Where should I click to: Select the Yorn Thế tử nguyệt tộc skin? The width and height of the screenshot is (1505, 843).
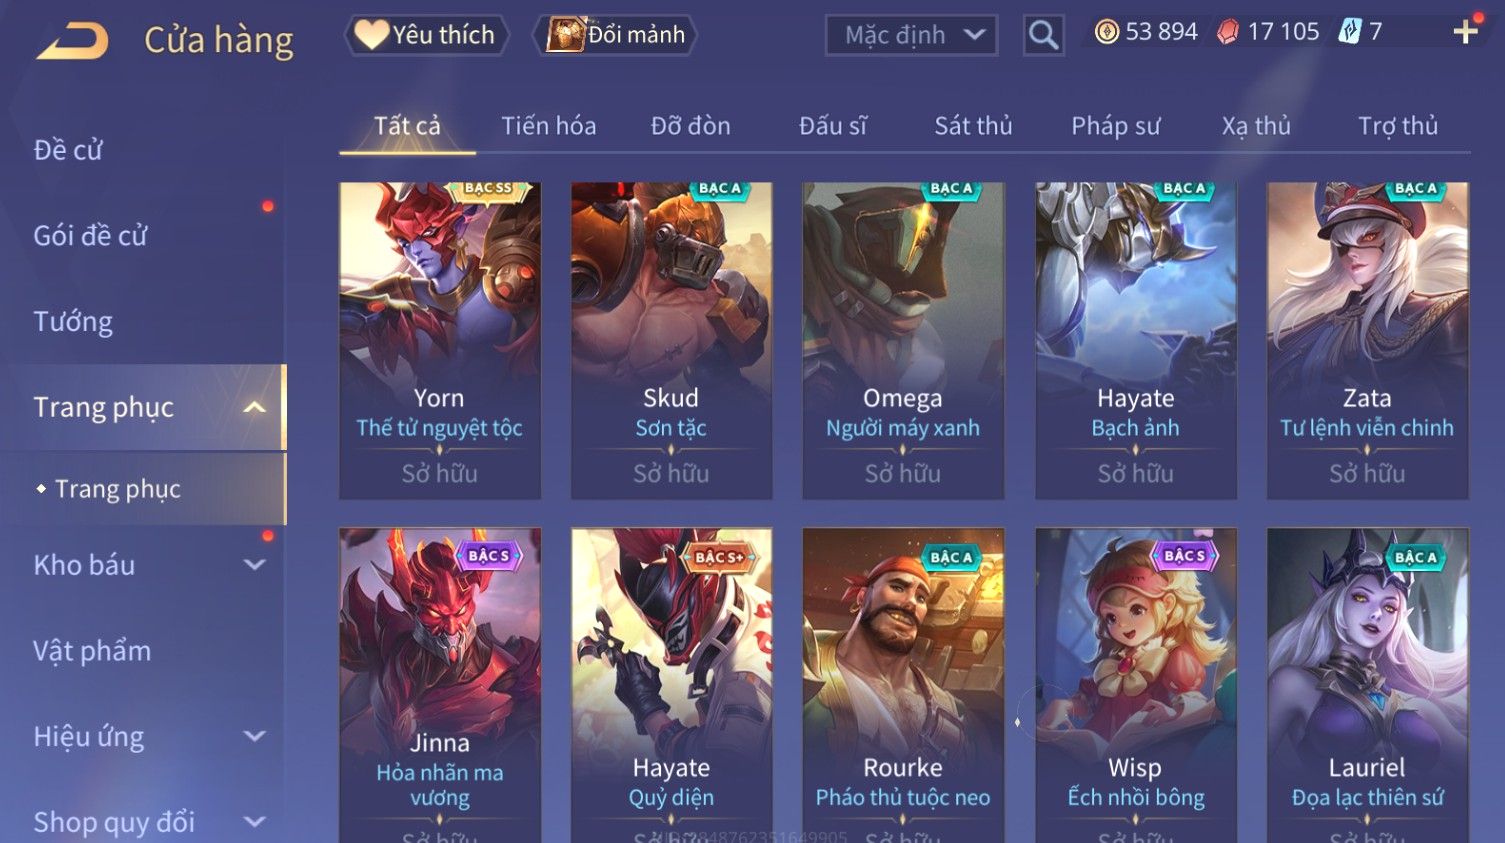pos(440,340)
